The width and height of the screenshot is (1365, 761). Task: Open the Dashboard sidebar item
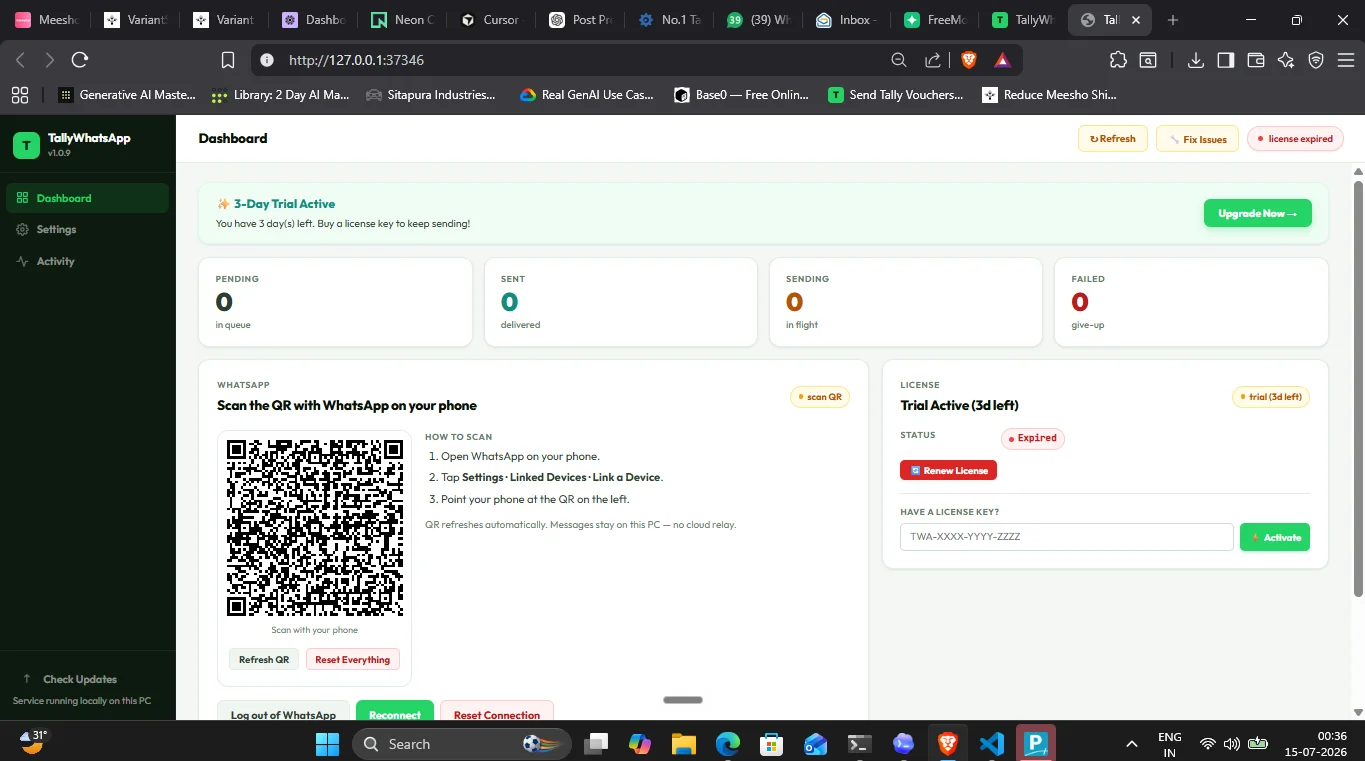(x=87, y=198)
